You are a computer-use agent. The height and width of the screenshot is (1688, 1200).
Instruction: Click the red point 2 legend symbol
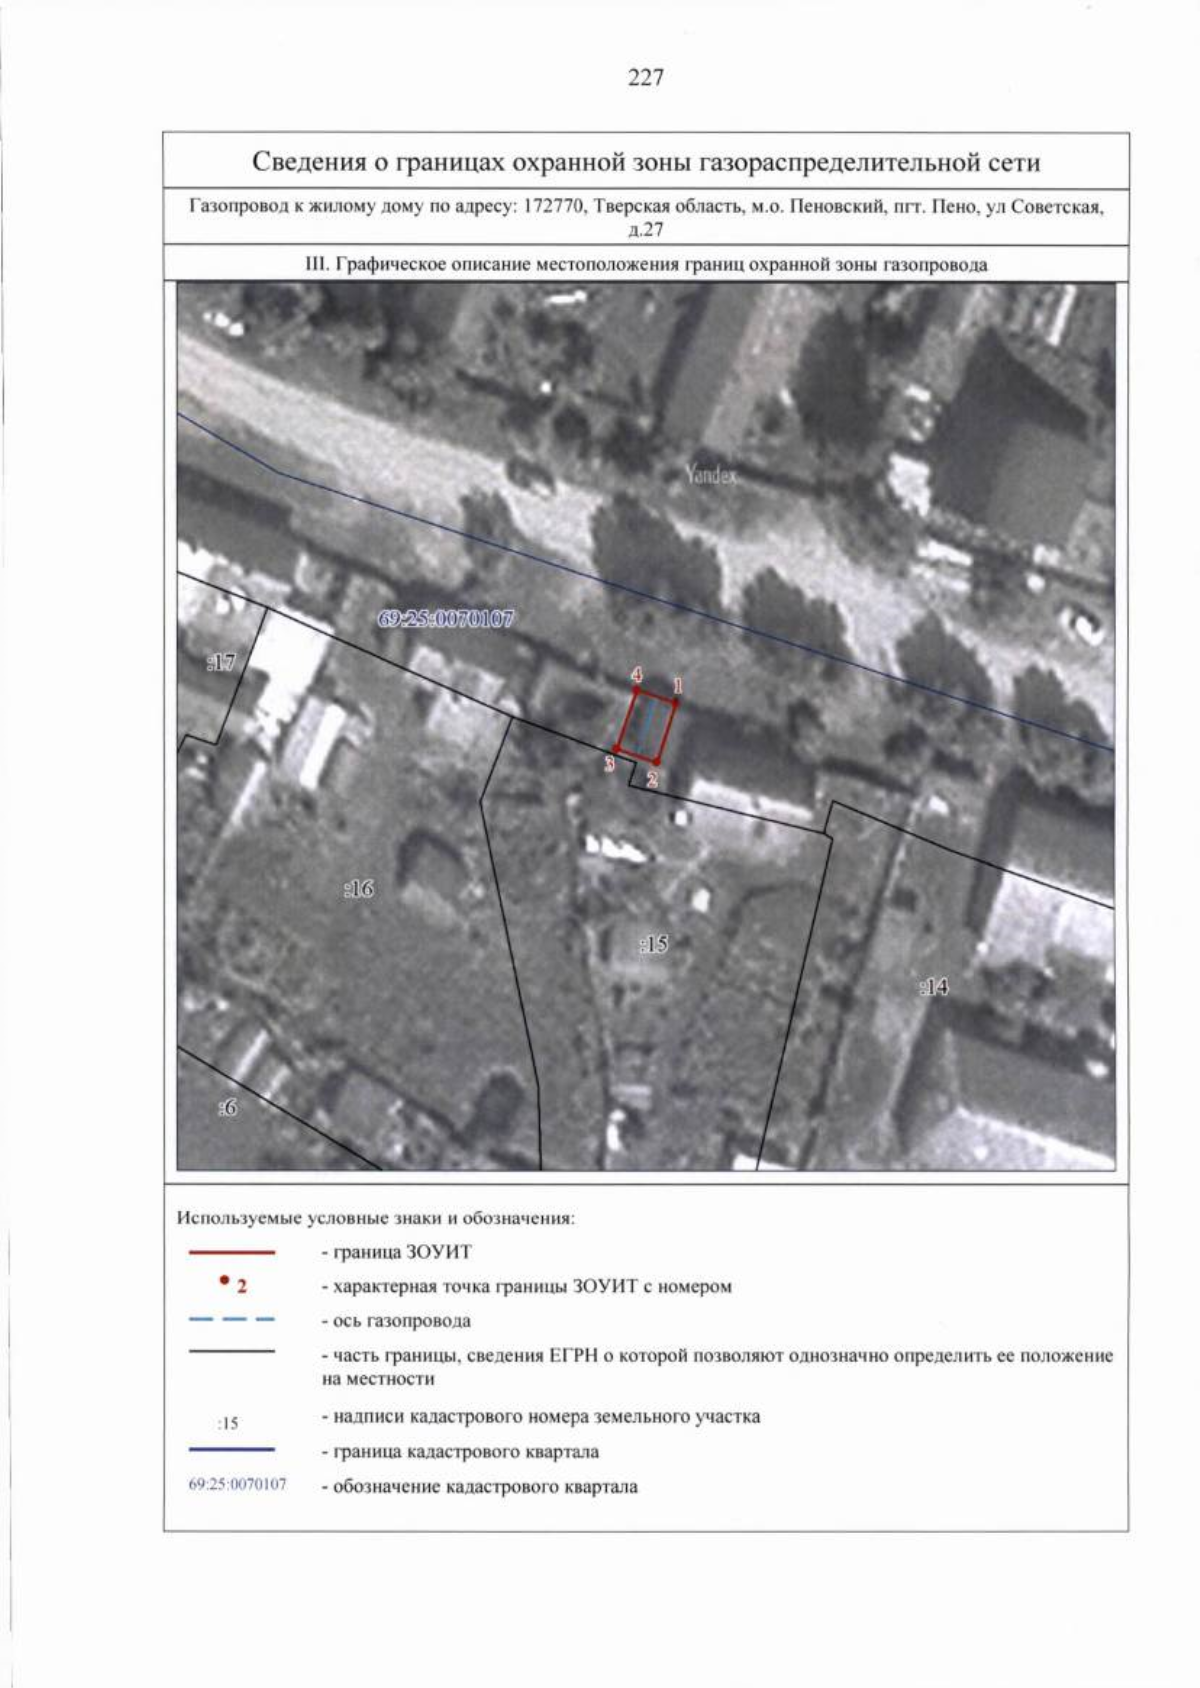point(233,1283)
